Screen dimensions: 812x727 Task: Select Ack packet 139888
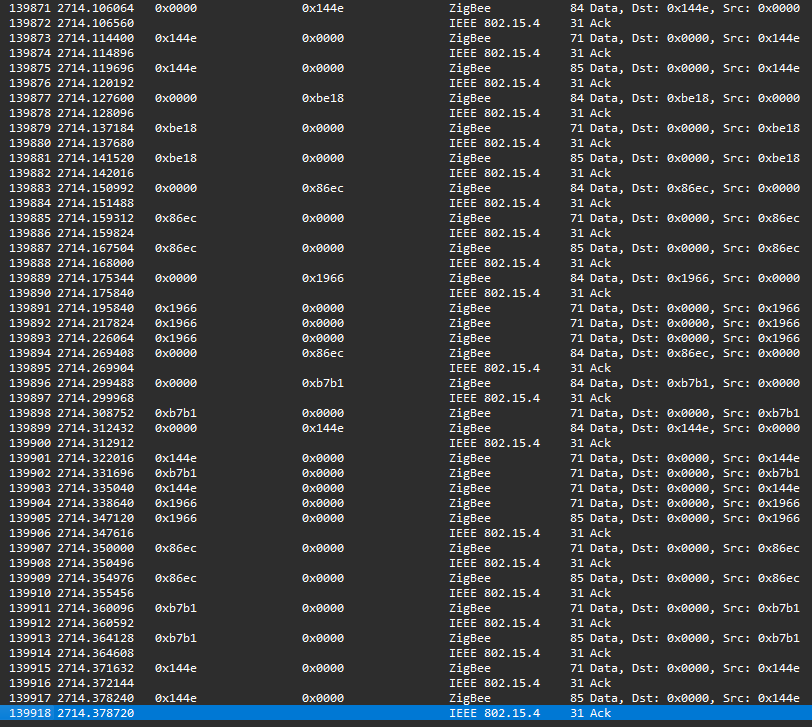[406, 264]
